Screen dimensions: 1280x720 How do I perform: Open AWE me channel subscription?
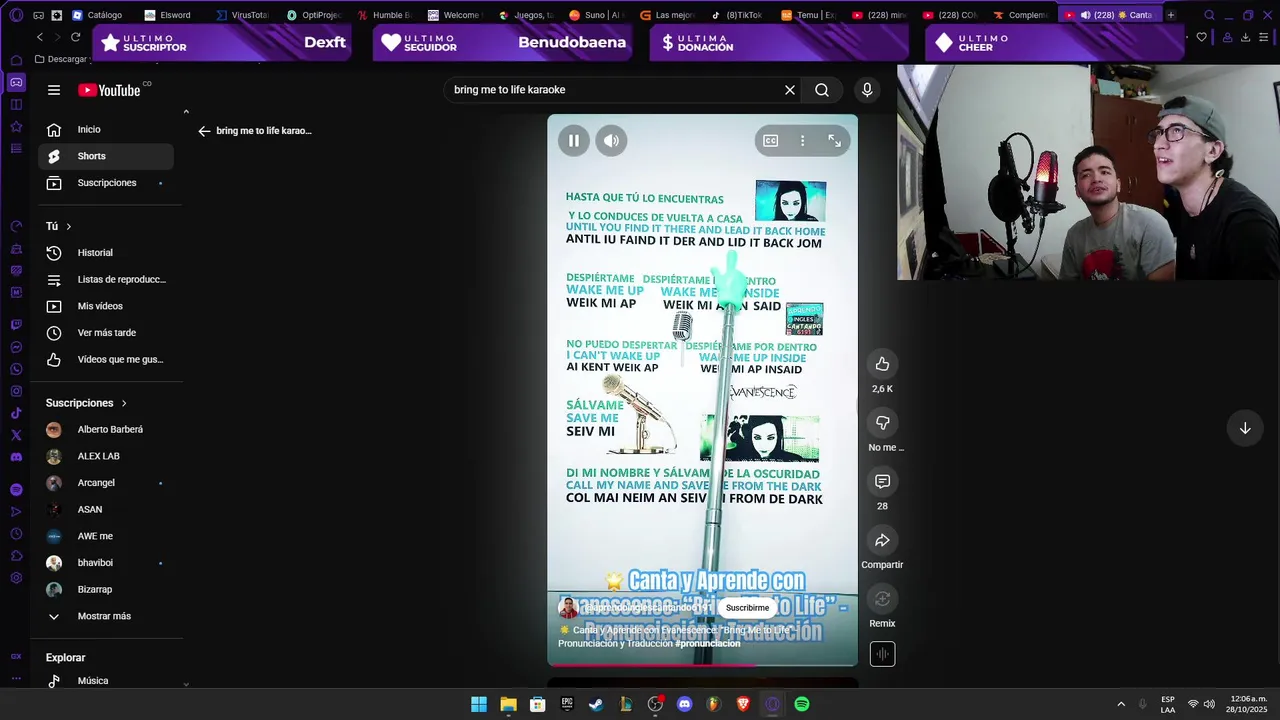click(106, 536)
